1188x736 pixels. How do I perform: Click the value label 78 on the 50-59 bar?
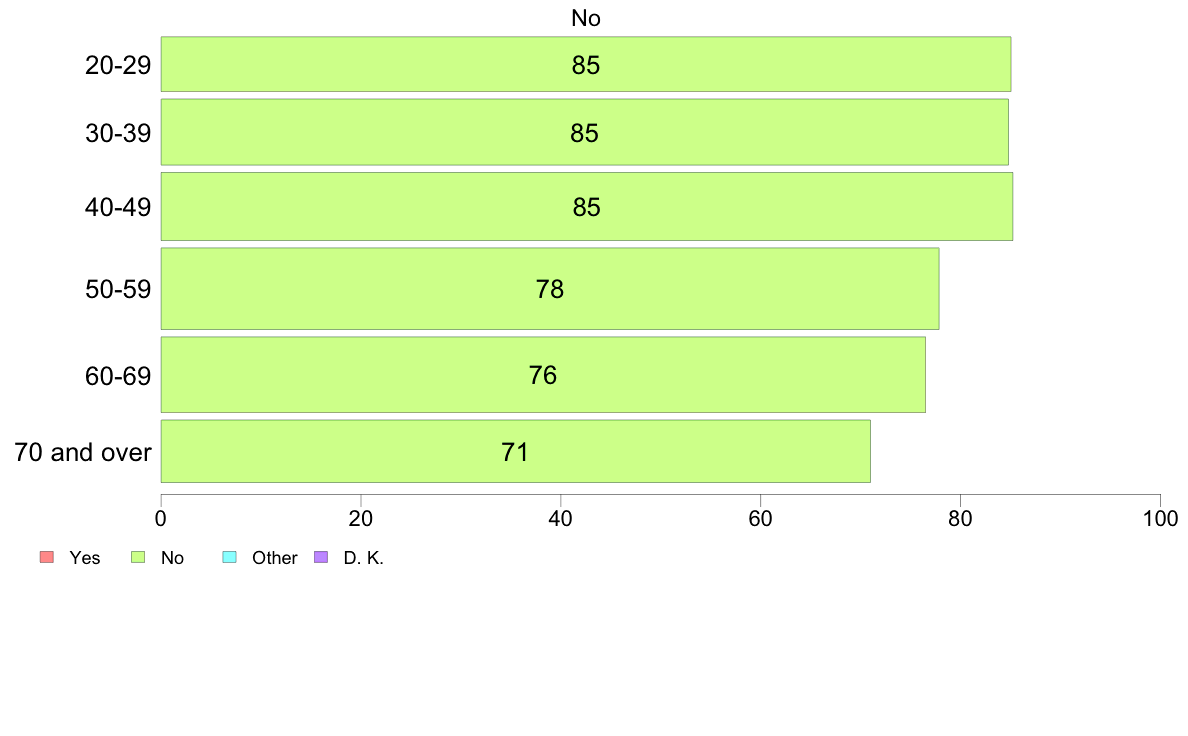click(x=550, y=290)
